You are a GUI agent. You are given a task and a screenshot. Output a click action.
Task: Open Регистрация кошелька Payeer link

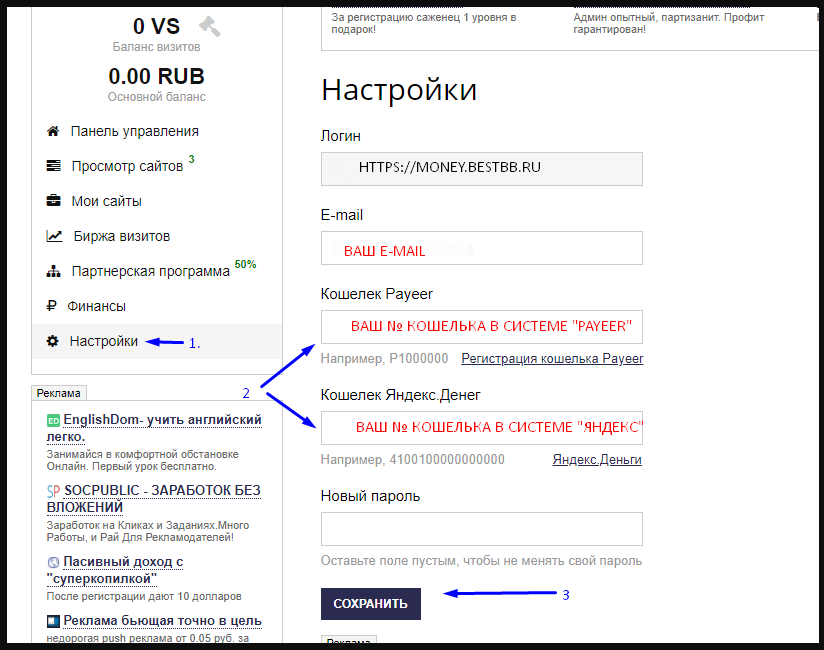552,358
